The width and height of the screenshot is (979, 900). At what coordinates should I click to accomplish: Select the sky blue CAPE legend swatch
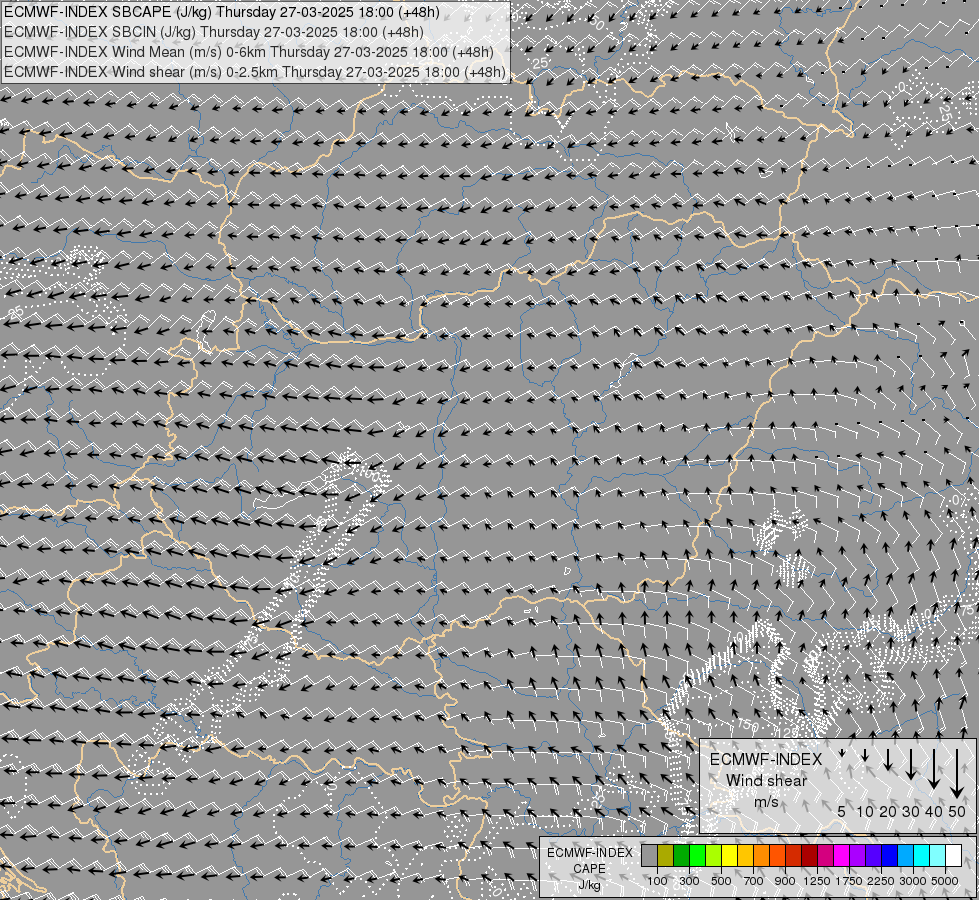point(905,855)
